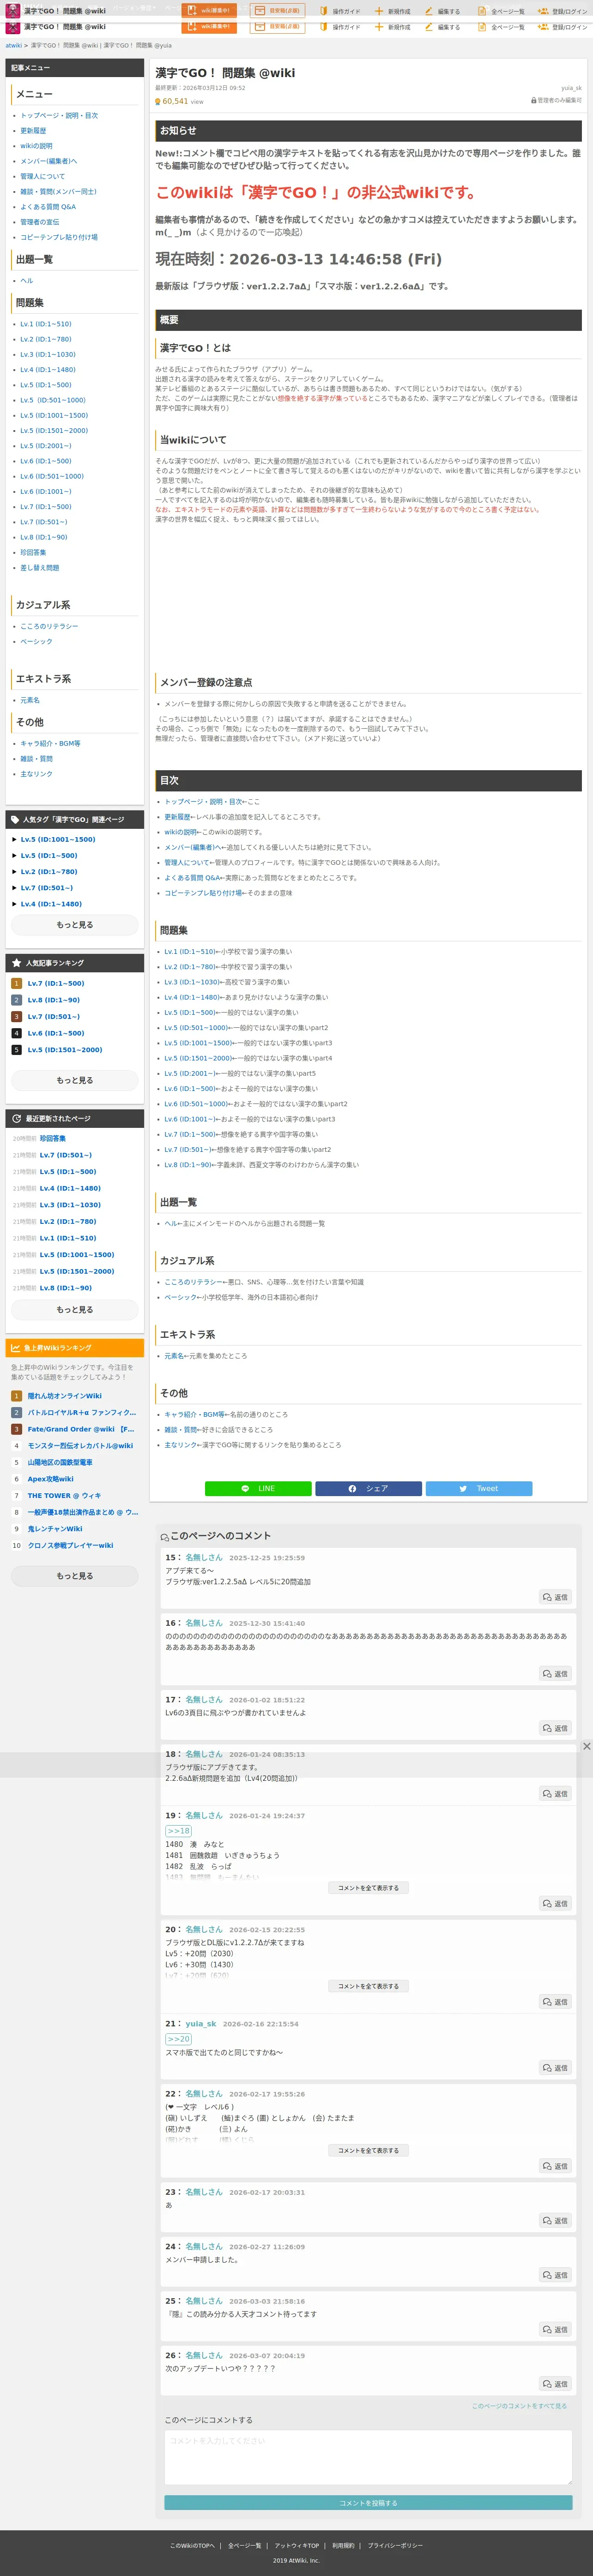Expand the Lv.5 (ID:1001~1500) tag entry triangle

(x=14, y=839)
